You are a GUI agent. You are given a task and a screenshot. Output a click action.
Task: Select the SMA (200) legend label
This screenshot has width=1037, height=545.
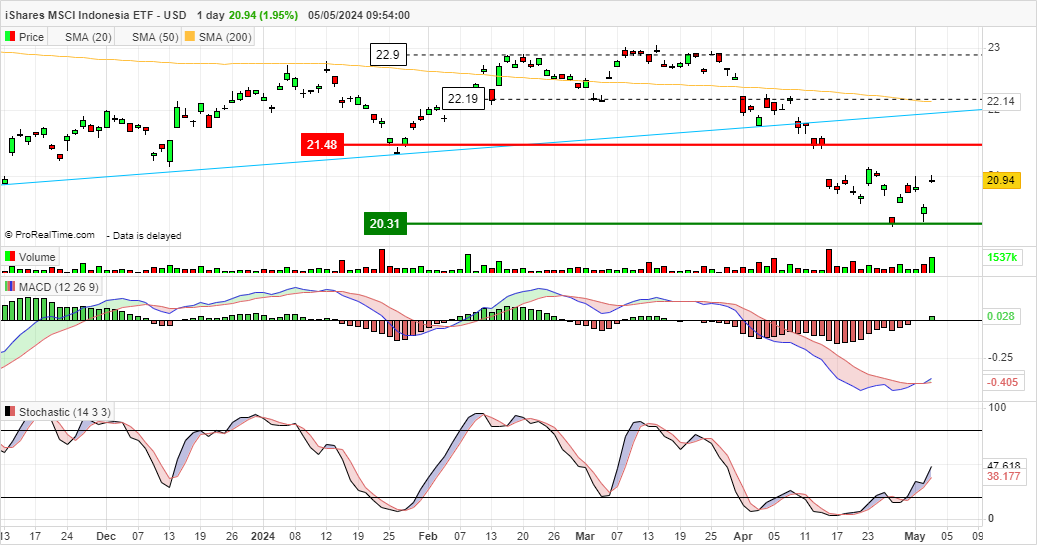point(225,37)
